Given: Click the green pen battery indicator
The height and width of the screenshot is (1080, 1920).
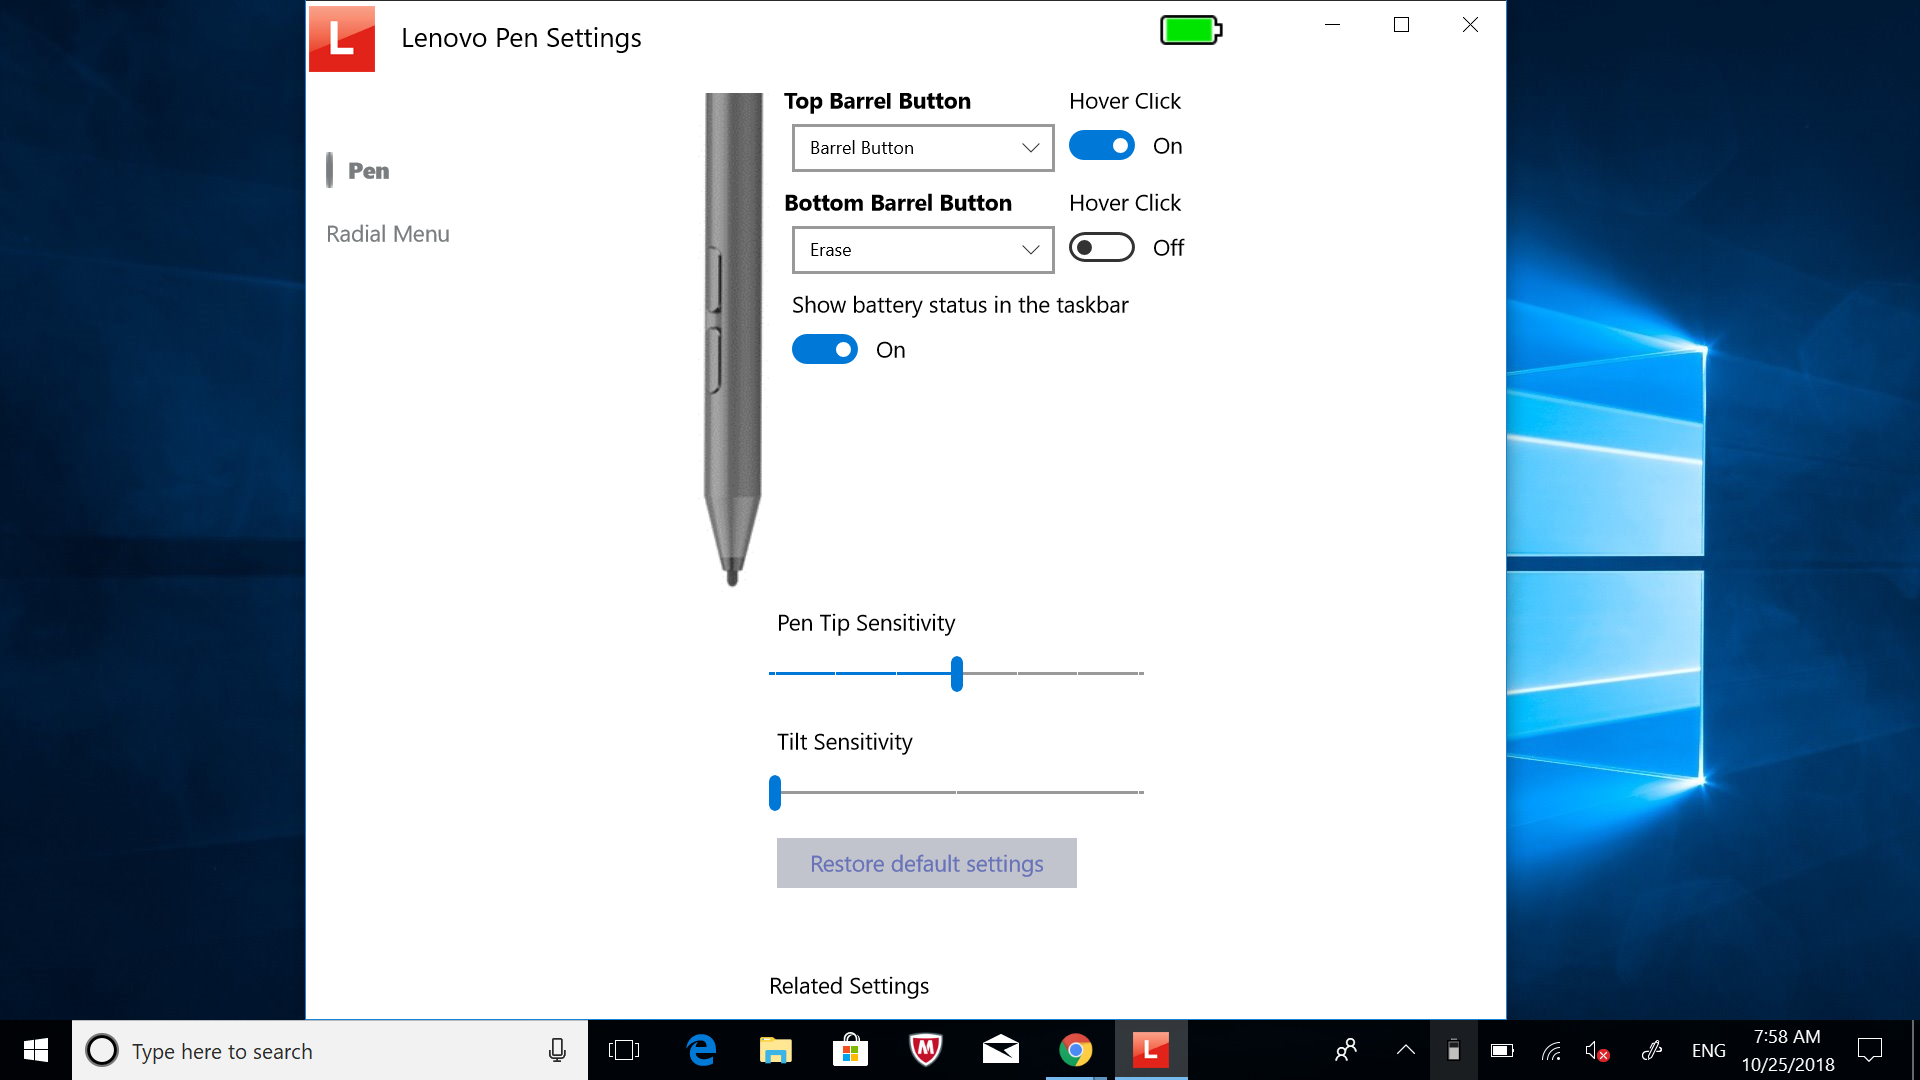Looking at the screenshot, I should [x=1191, y=30].
